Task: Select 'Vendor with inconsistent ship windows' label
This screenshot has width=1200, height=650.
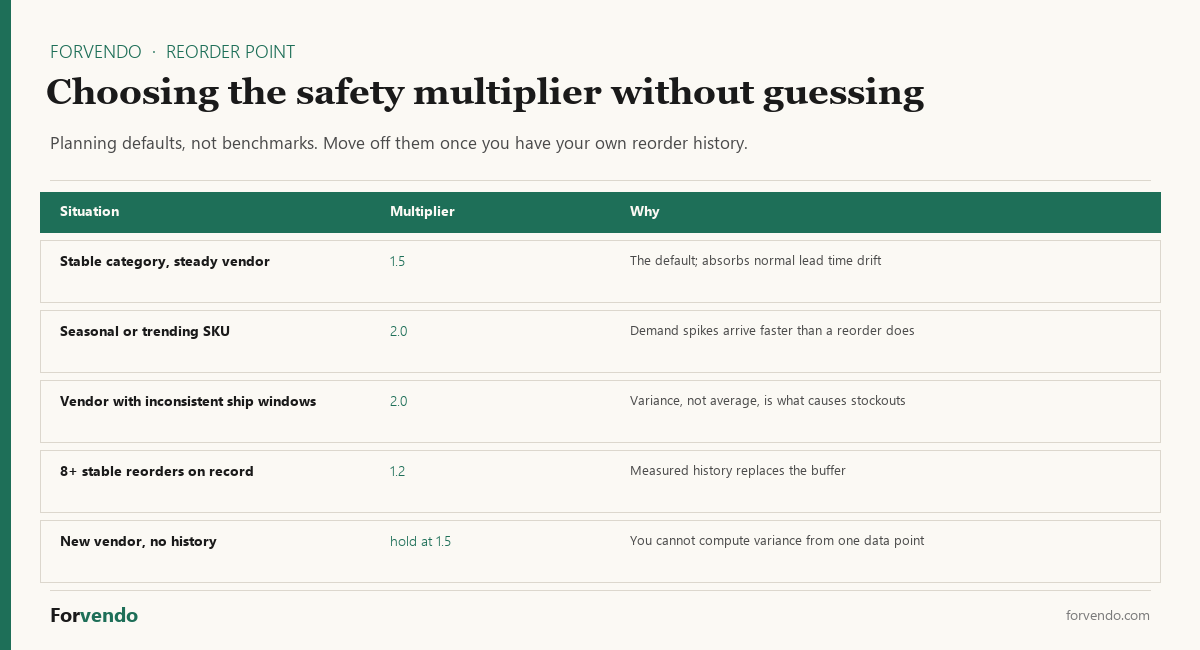Action: 188,401
